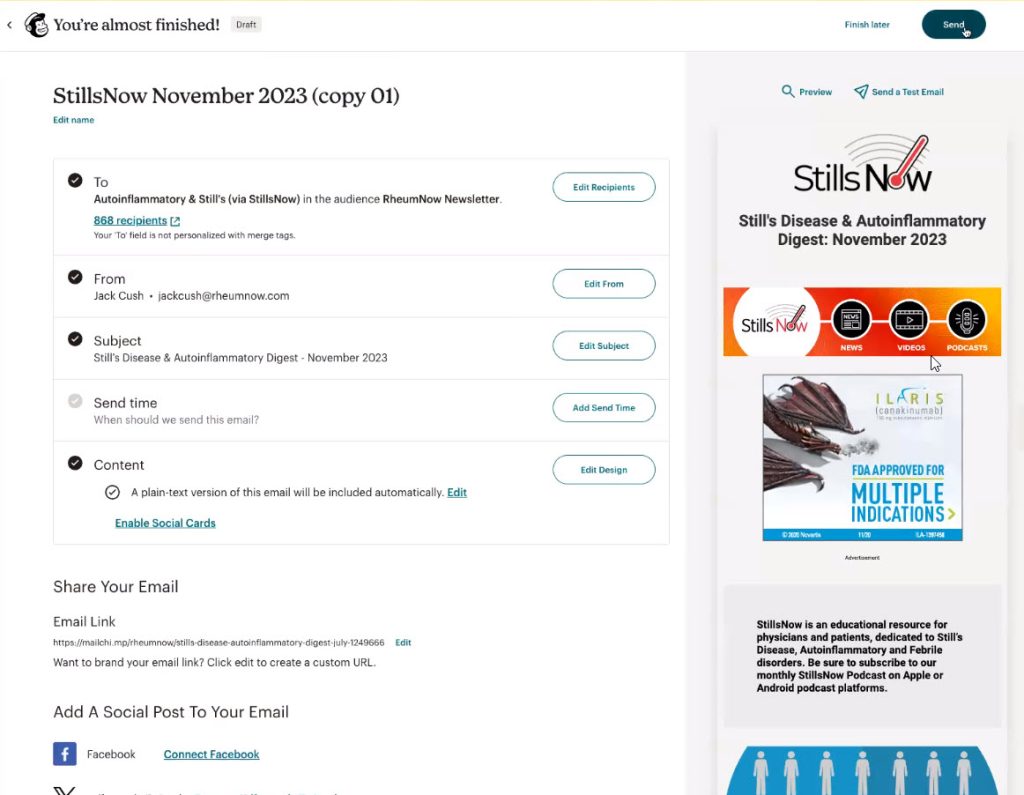Click Add Send Time button

tap(603, 408)
